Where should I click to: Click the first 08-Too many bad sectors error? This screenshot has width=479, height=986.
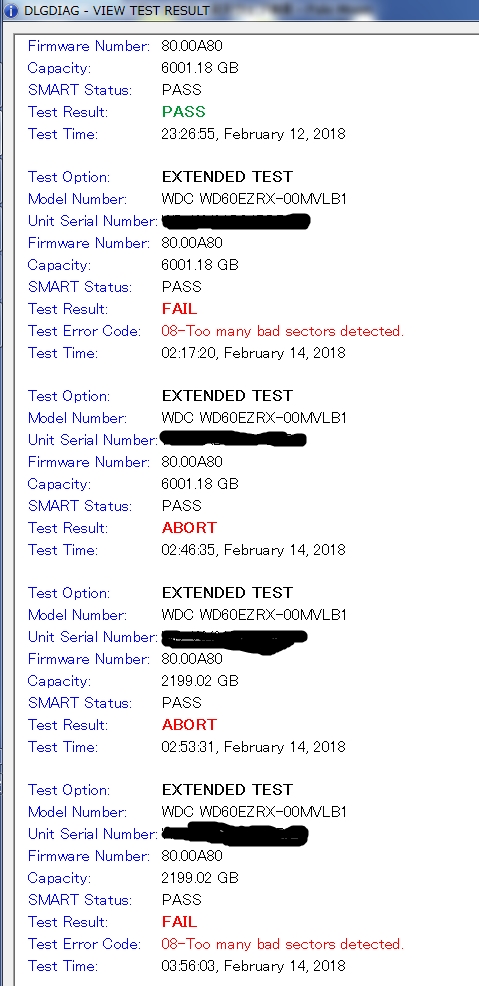click(282, 331)
